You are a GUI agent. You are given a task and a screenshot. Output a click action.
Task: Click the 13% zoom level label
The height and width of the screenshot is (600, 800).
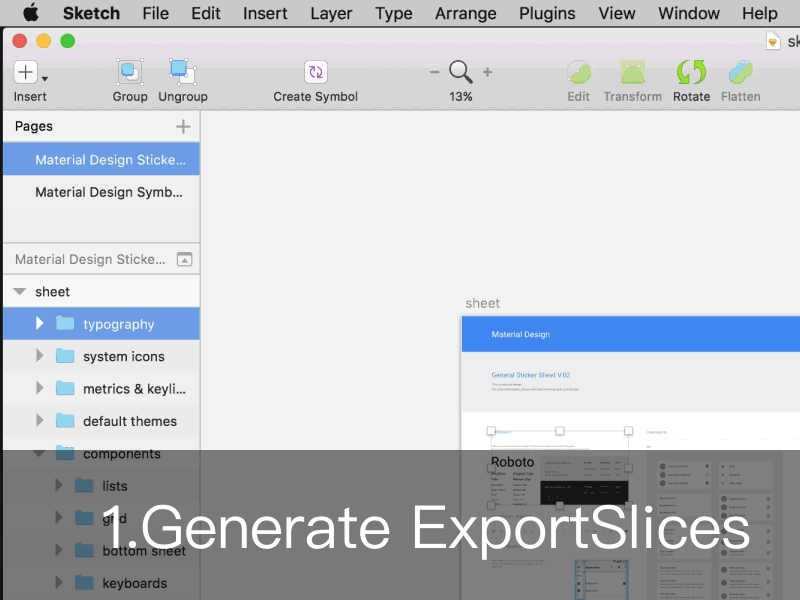coord(460,96)
